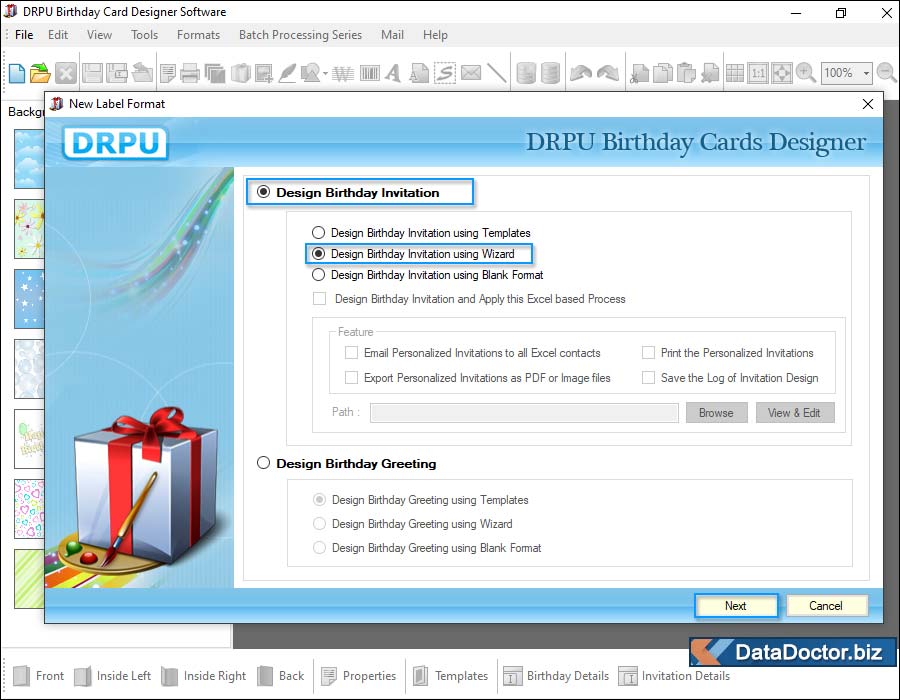
Task: Open the Help menu
Action: [x=435, y=34]
